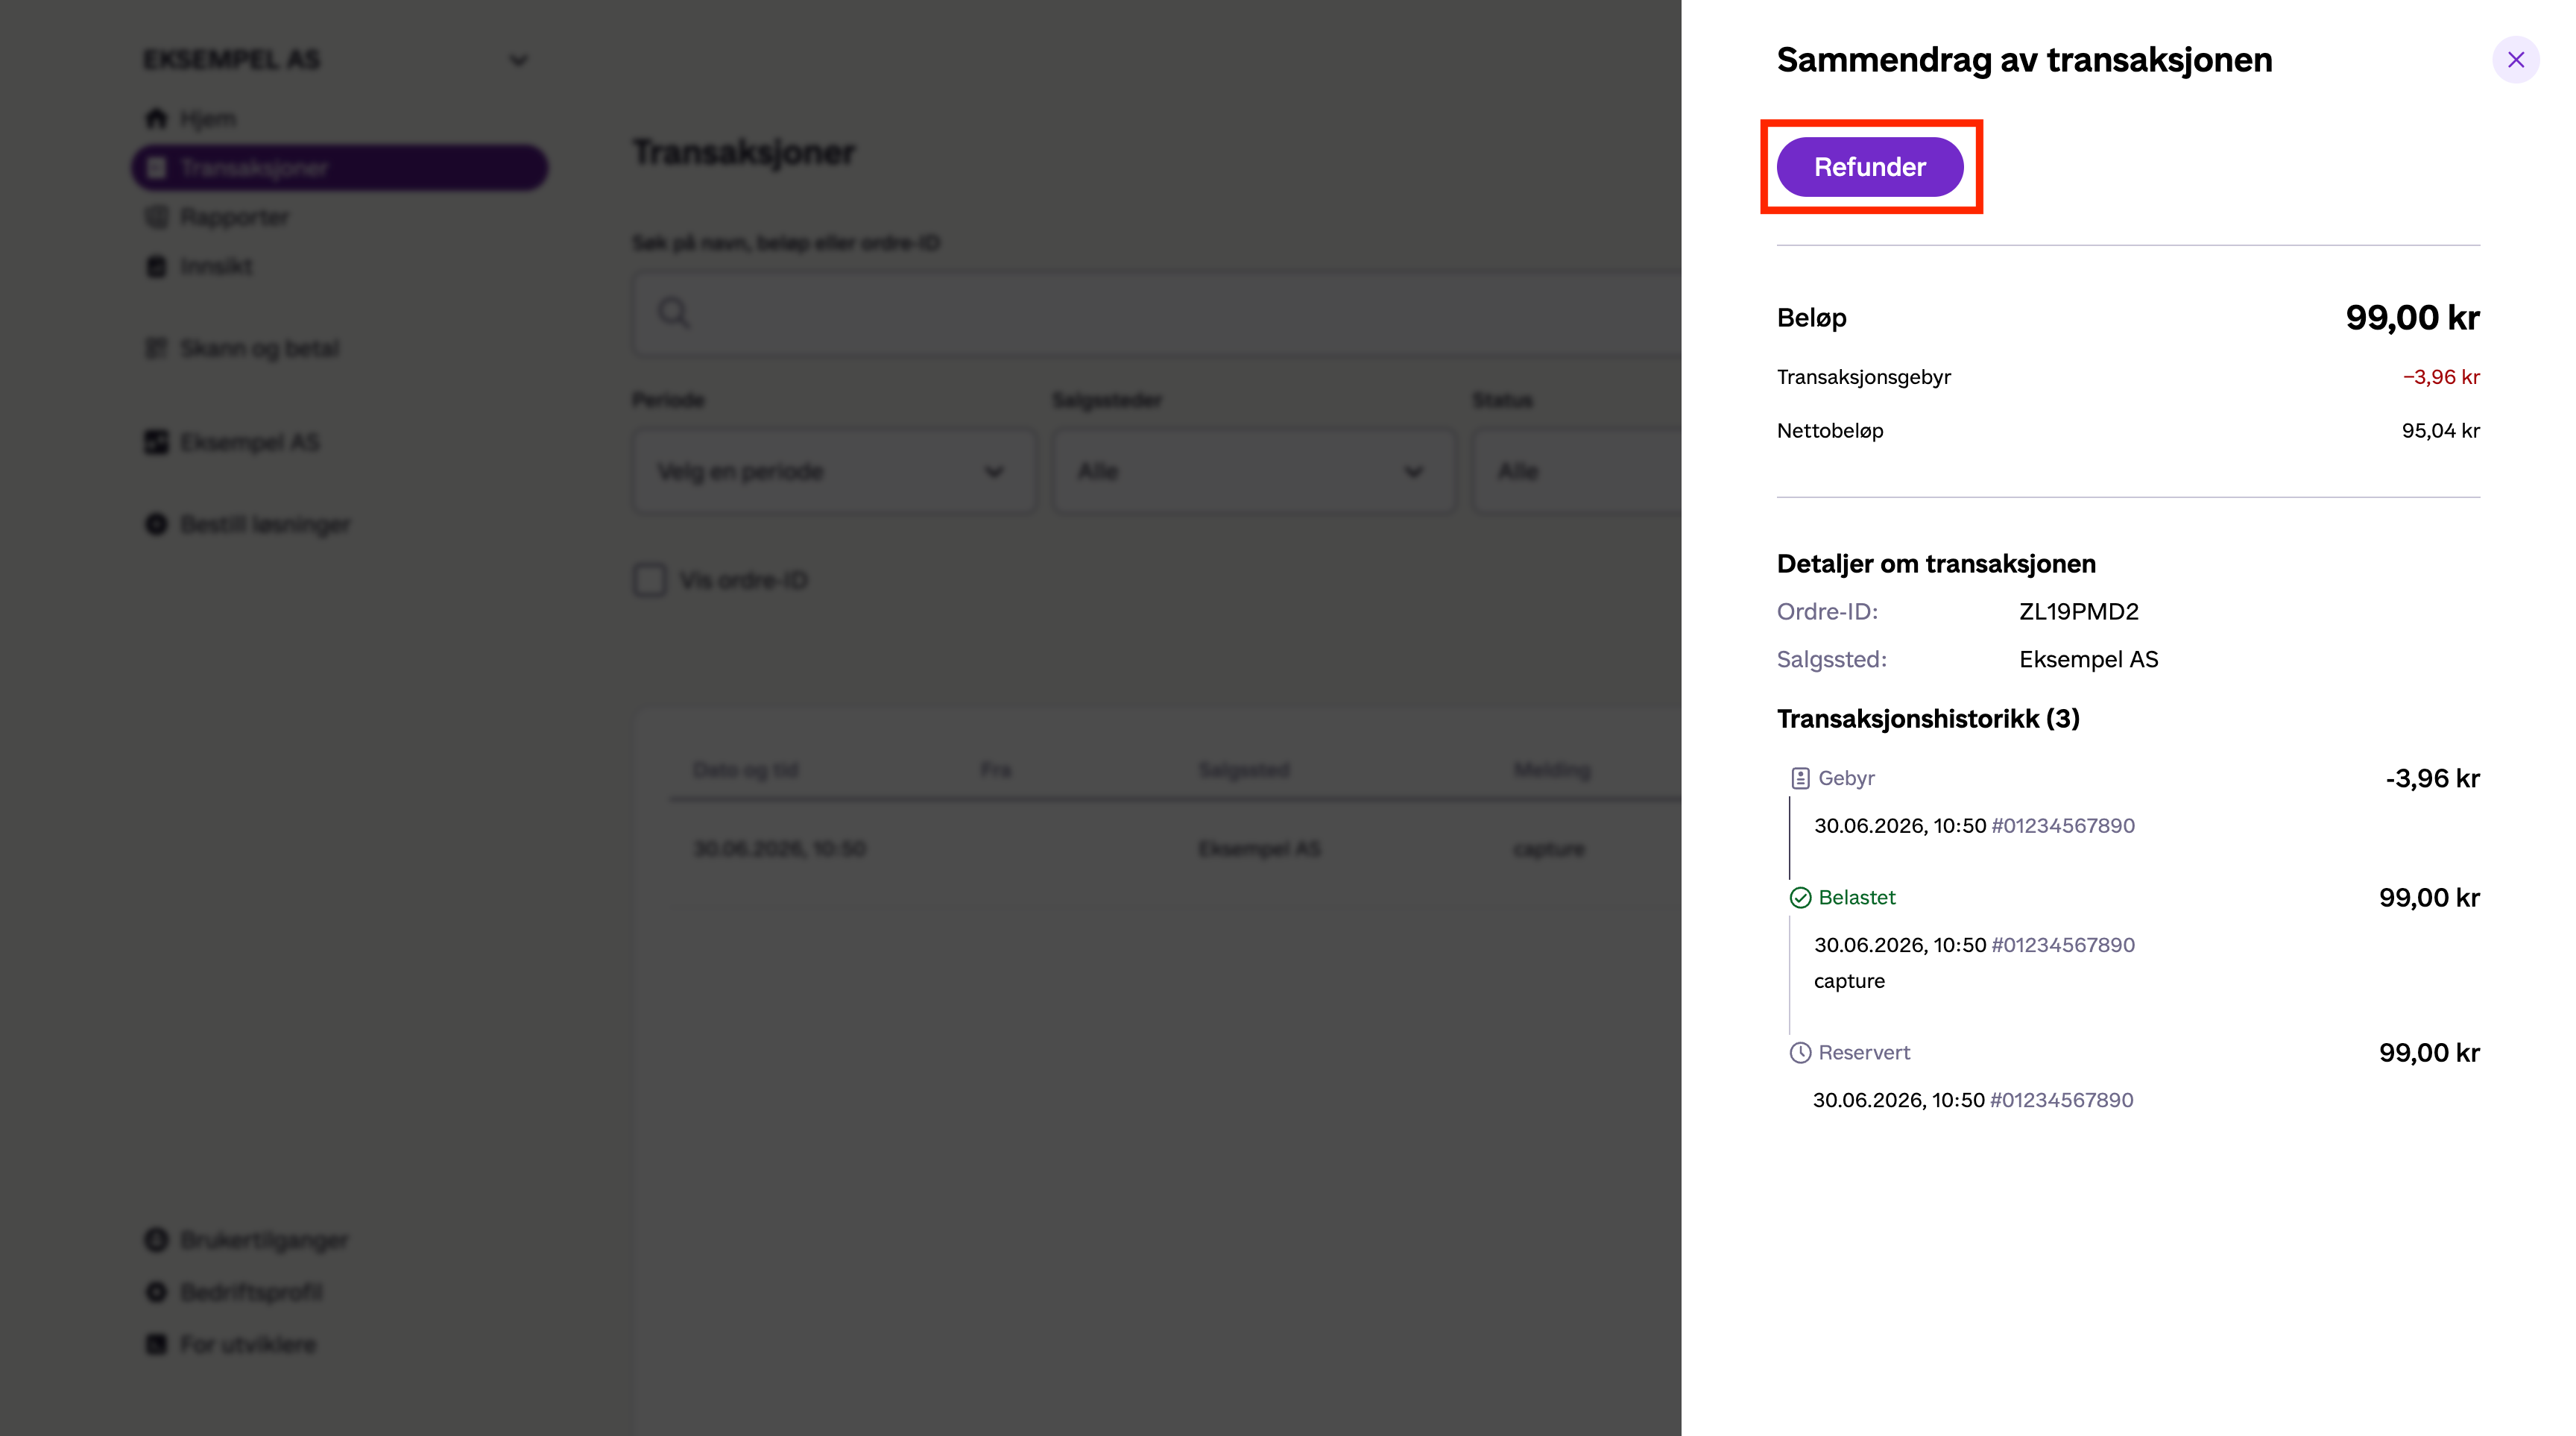Select Transaksjoner in the sidebar
The height and width of the screenshot is (1436, 2576).
click(340, 168)
